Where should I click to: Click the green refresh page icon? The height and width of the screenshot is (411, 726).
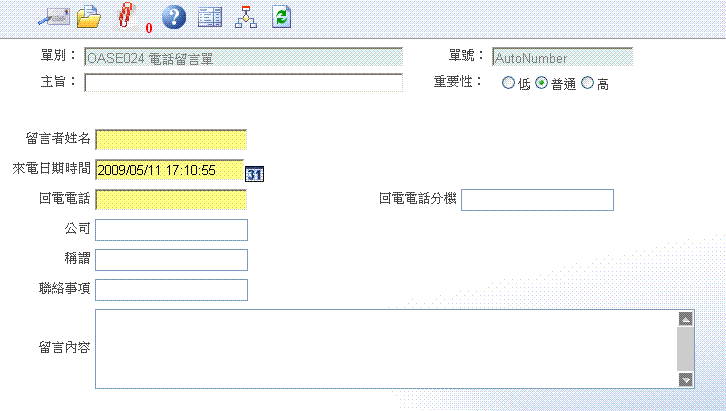tap(282, 16)
